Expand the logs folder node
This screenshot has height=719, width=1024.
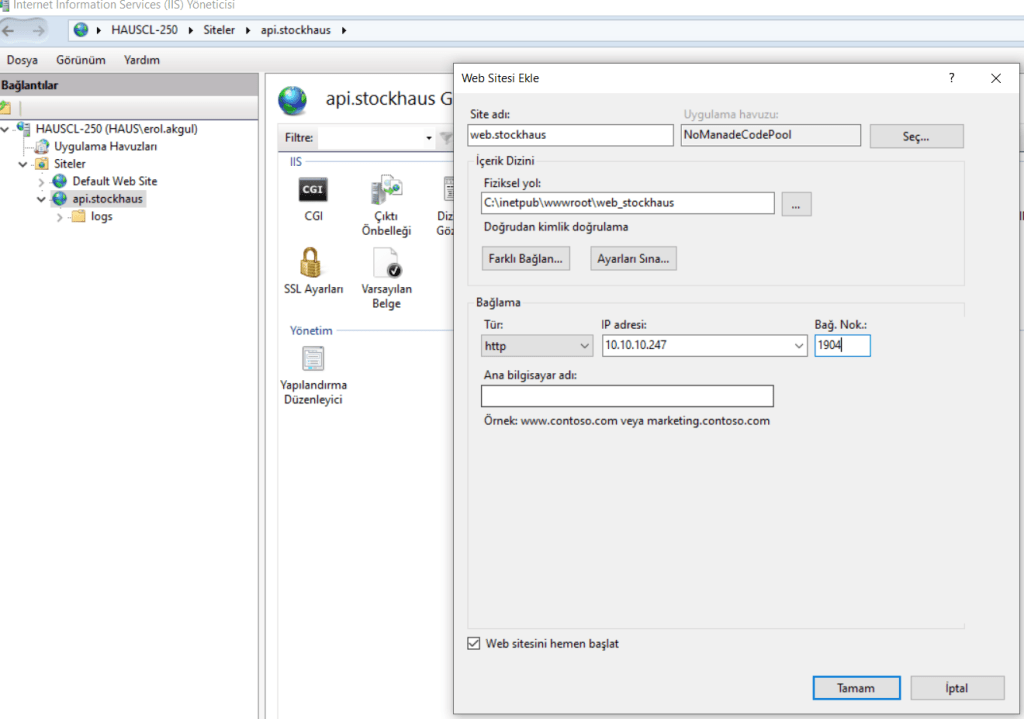click(60, 217)
